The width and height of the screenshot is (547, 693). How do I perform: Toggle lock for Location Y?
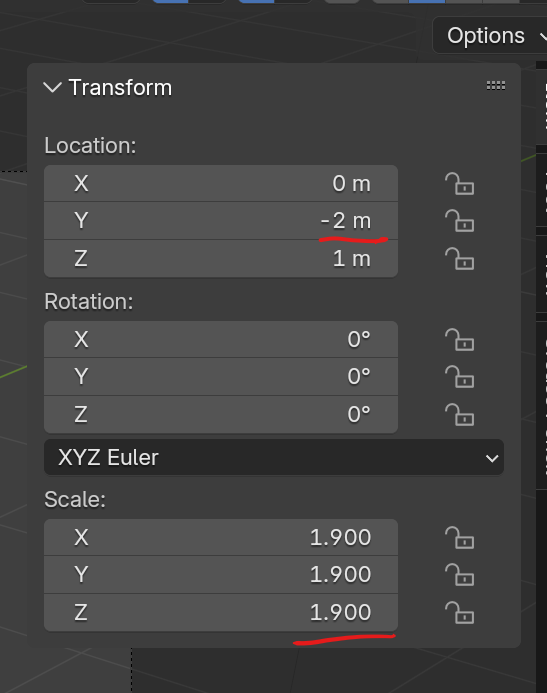pos(459,221)
